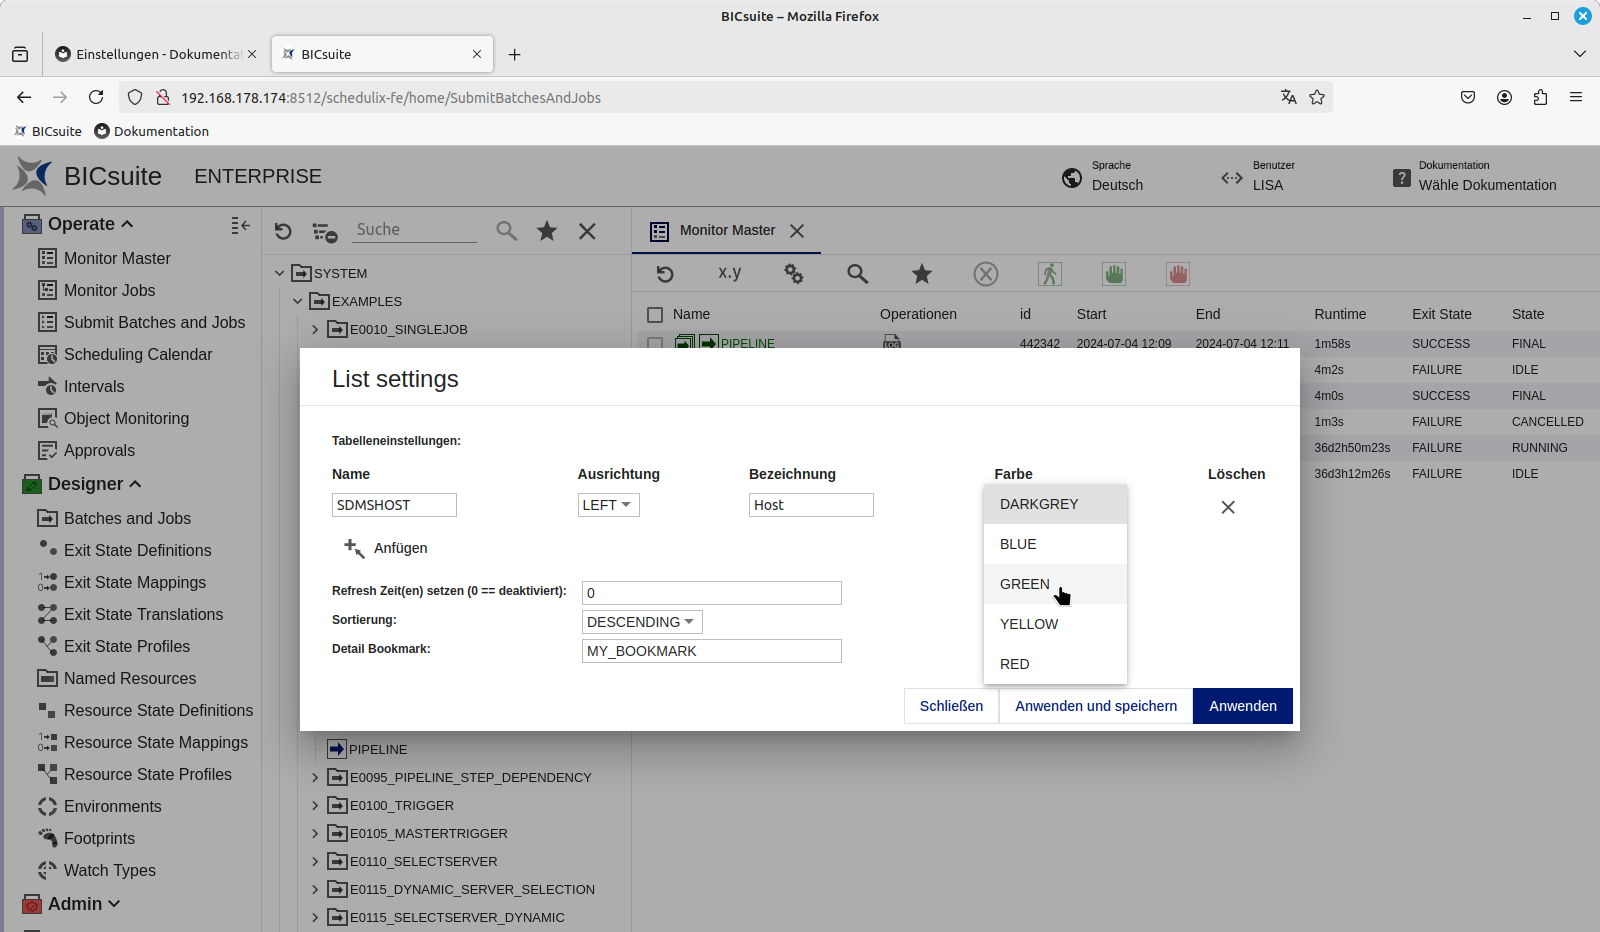This screenshot has height=932, width=1600.
Task: Tick the PIPELINE row checkbox
Action: [655, 343]
